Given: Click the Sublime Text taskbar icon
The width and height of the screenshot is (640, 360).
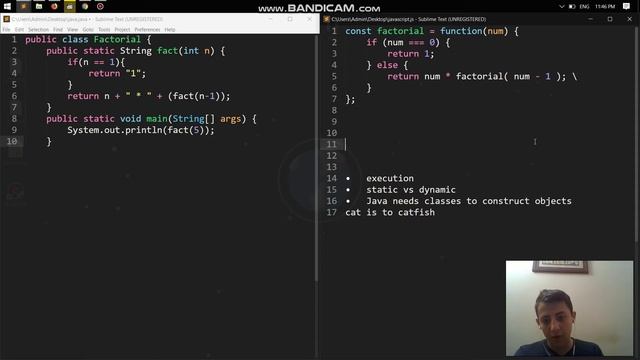Looking at the screenshot, I should [x=23, y=6].
